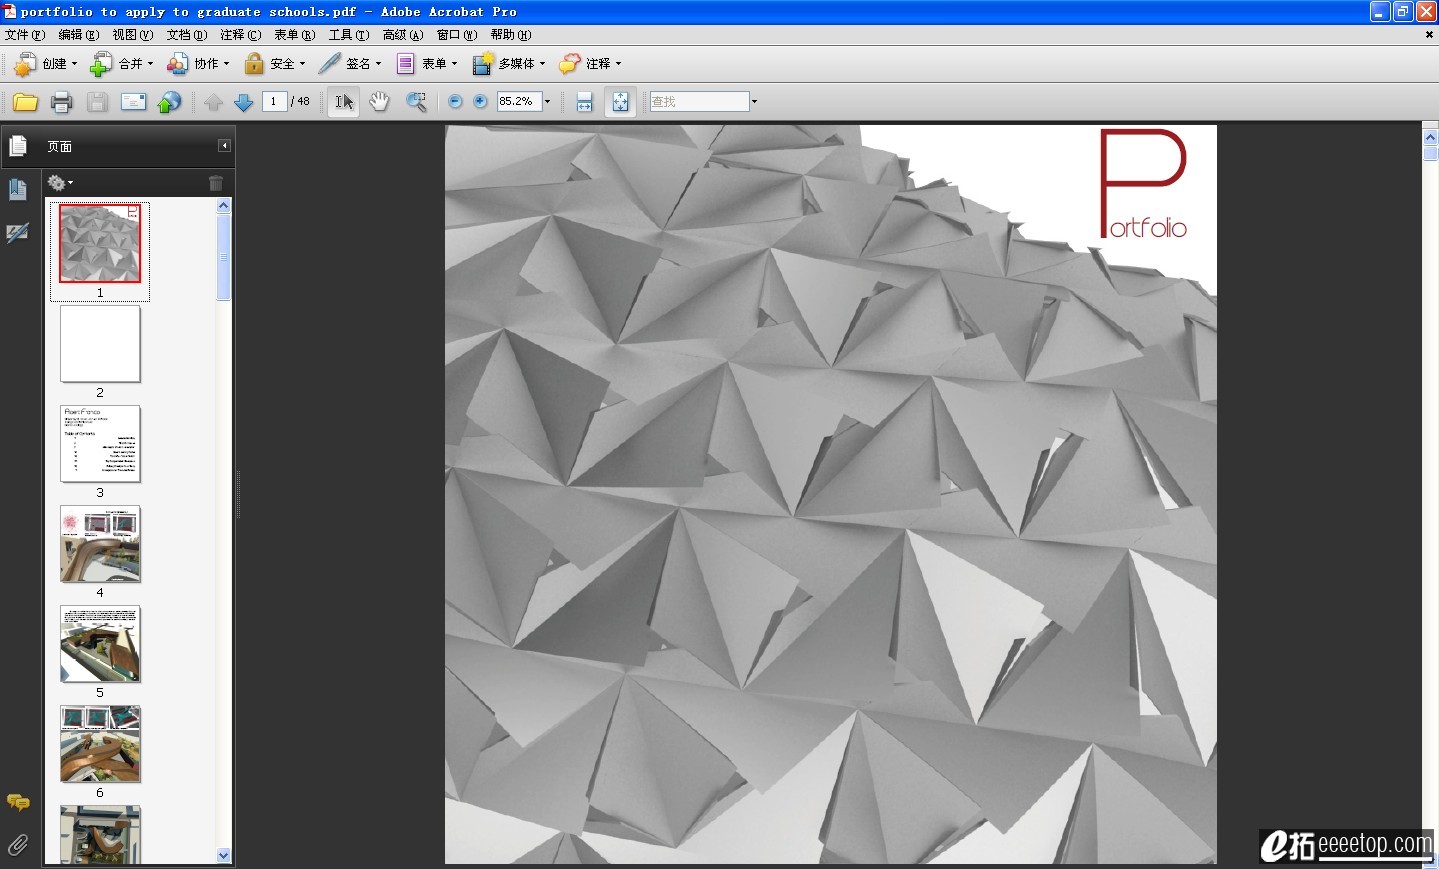
Task: Click thumbnail panel scroll down arrow
Action: tap(224, 856)
